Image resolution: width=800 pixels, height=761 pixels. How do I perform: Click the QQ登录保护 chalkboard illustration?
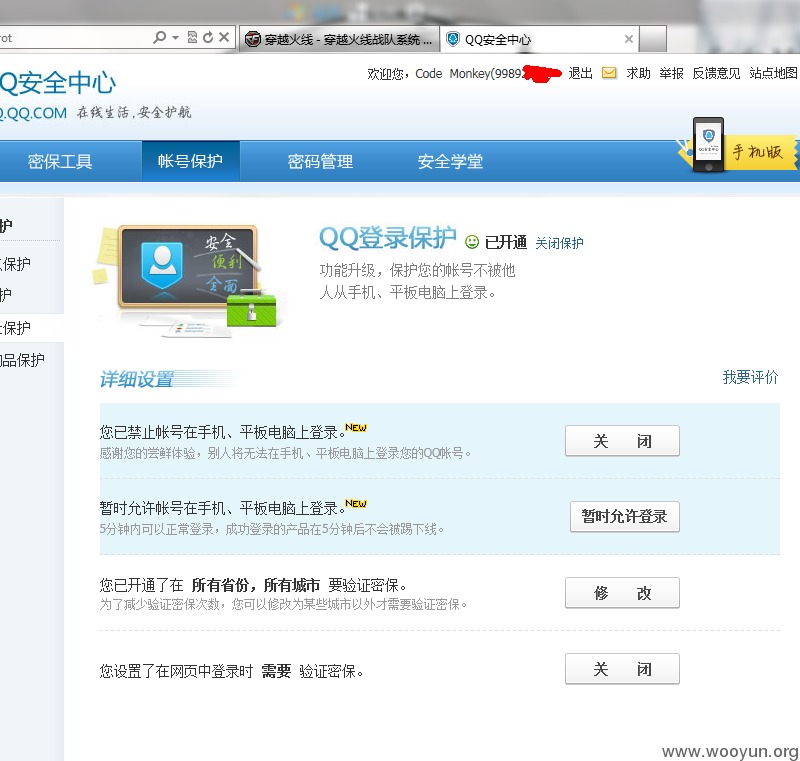tap(187, 280)
